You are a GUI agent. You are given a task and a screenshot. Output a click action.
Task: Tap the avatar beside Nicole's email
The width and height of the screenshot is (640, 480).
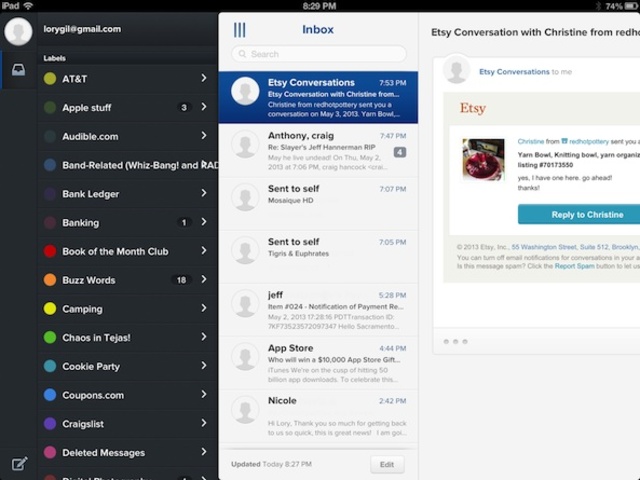(x=245, y=409)
